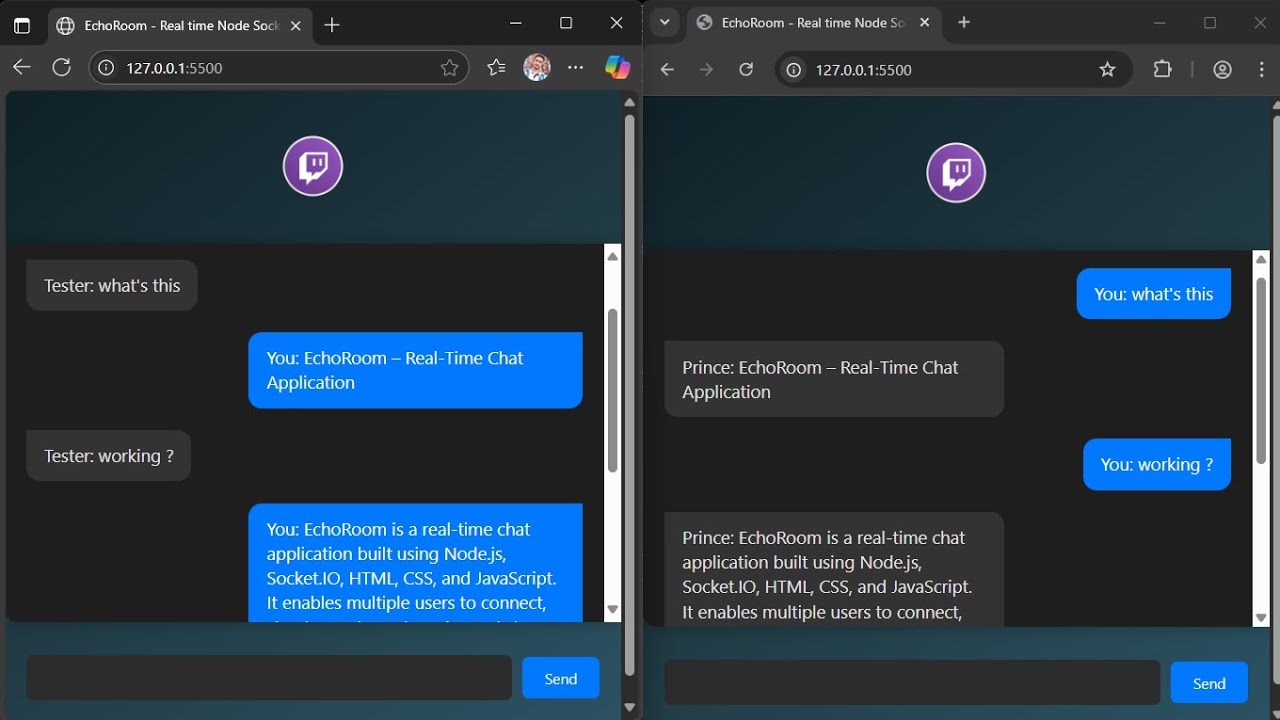The width and height of the screenshot is (1280, 720).
Task: Minimize the right Chrome window
Action: [1160, 23]
